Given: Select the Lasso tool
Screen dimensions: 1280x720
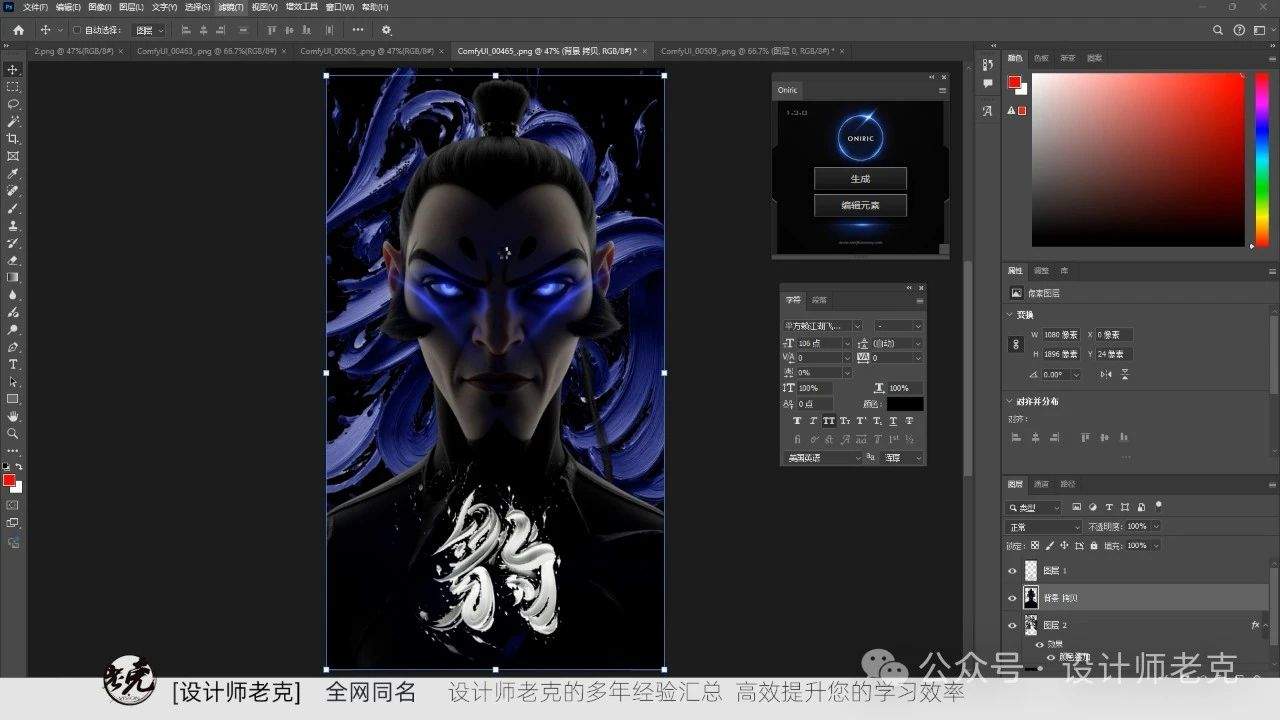Looking at the screenshot, I should point(13,104).
